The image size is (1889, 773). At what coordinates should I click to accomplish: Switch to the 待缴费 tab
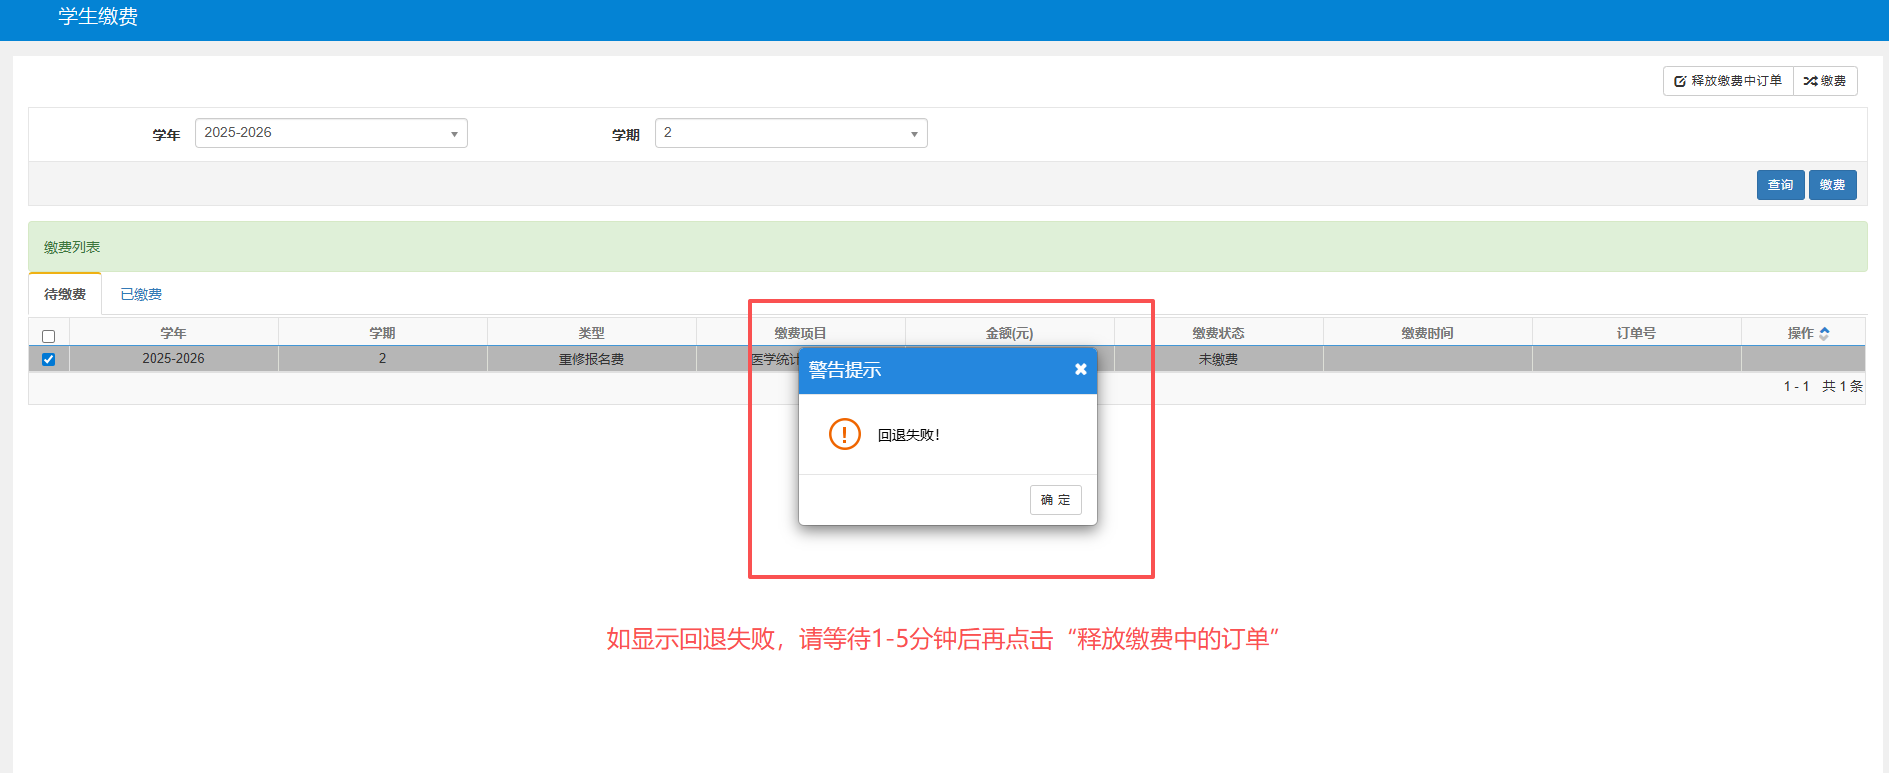(x=65, y=294)
